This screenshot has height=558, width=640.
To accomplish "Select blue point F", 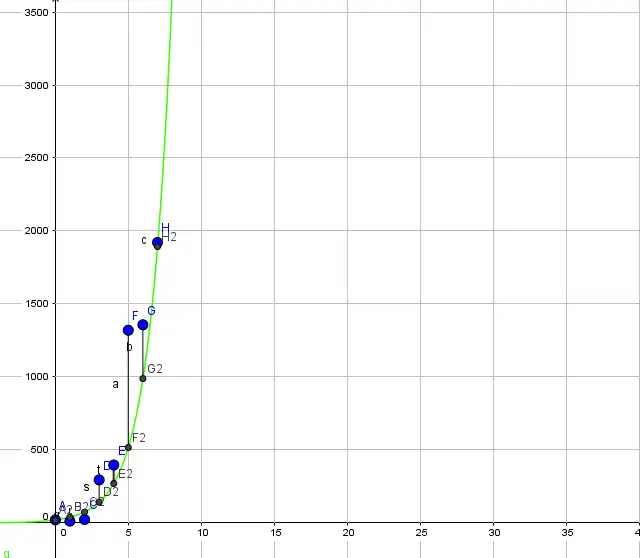I will tap(128, 330).
